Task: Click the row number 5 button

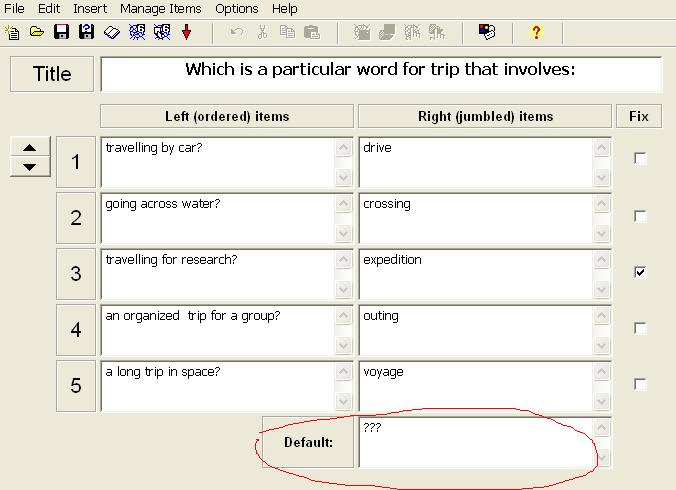Action: click(x=76, y=386)
